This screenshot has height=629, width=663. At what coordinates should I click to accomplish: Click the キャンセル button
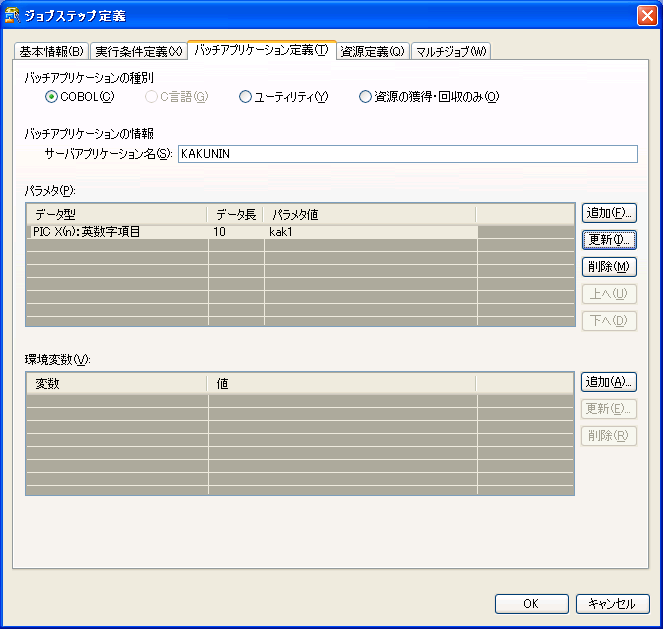pyautogui.click(x=612, y=604)
